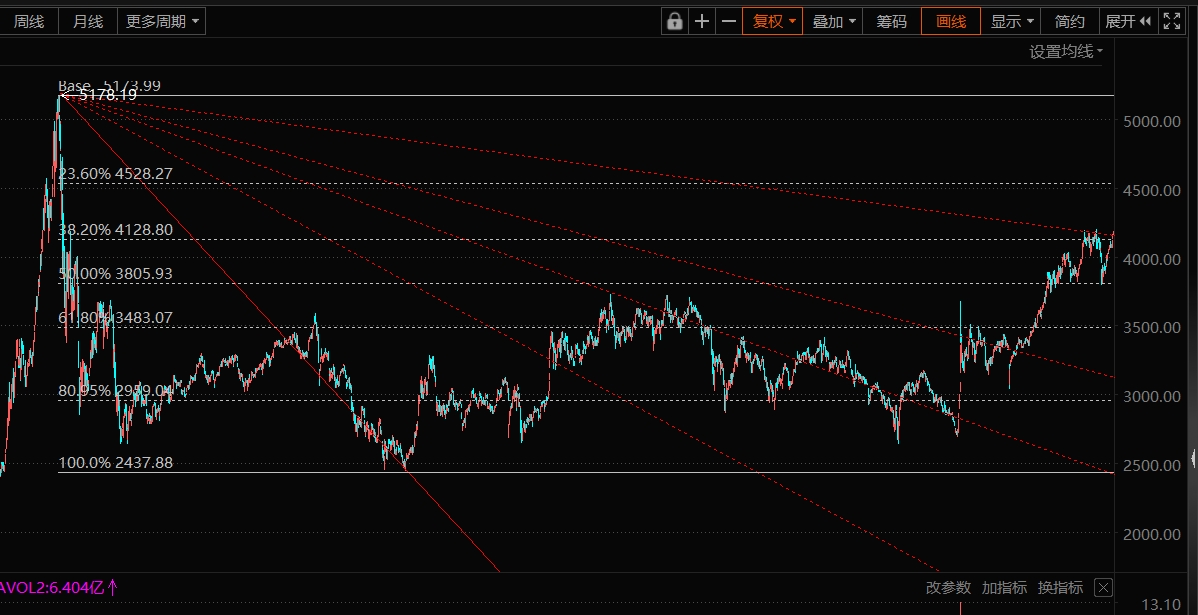Expand the 更多周期 period dropdown
This screenshot has width=1198, height=615.
[161, 21]
